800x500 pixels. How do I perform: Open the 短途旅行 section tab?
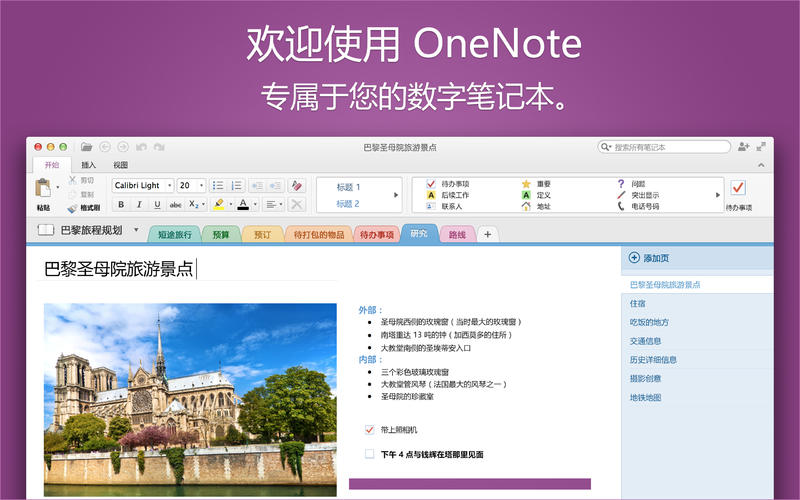[x=174, y=235]
